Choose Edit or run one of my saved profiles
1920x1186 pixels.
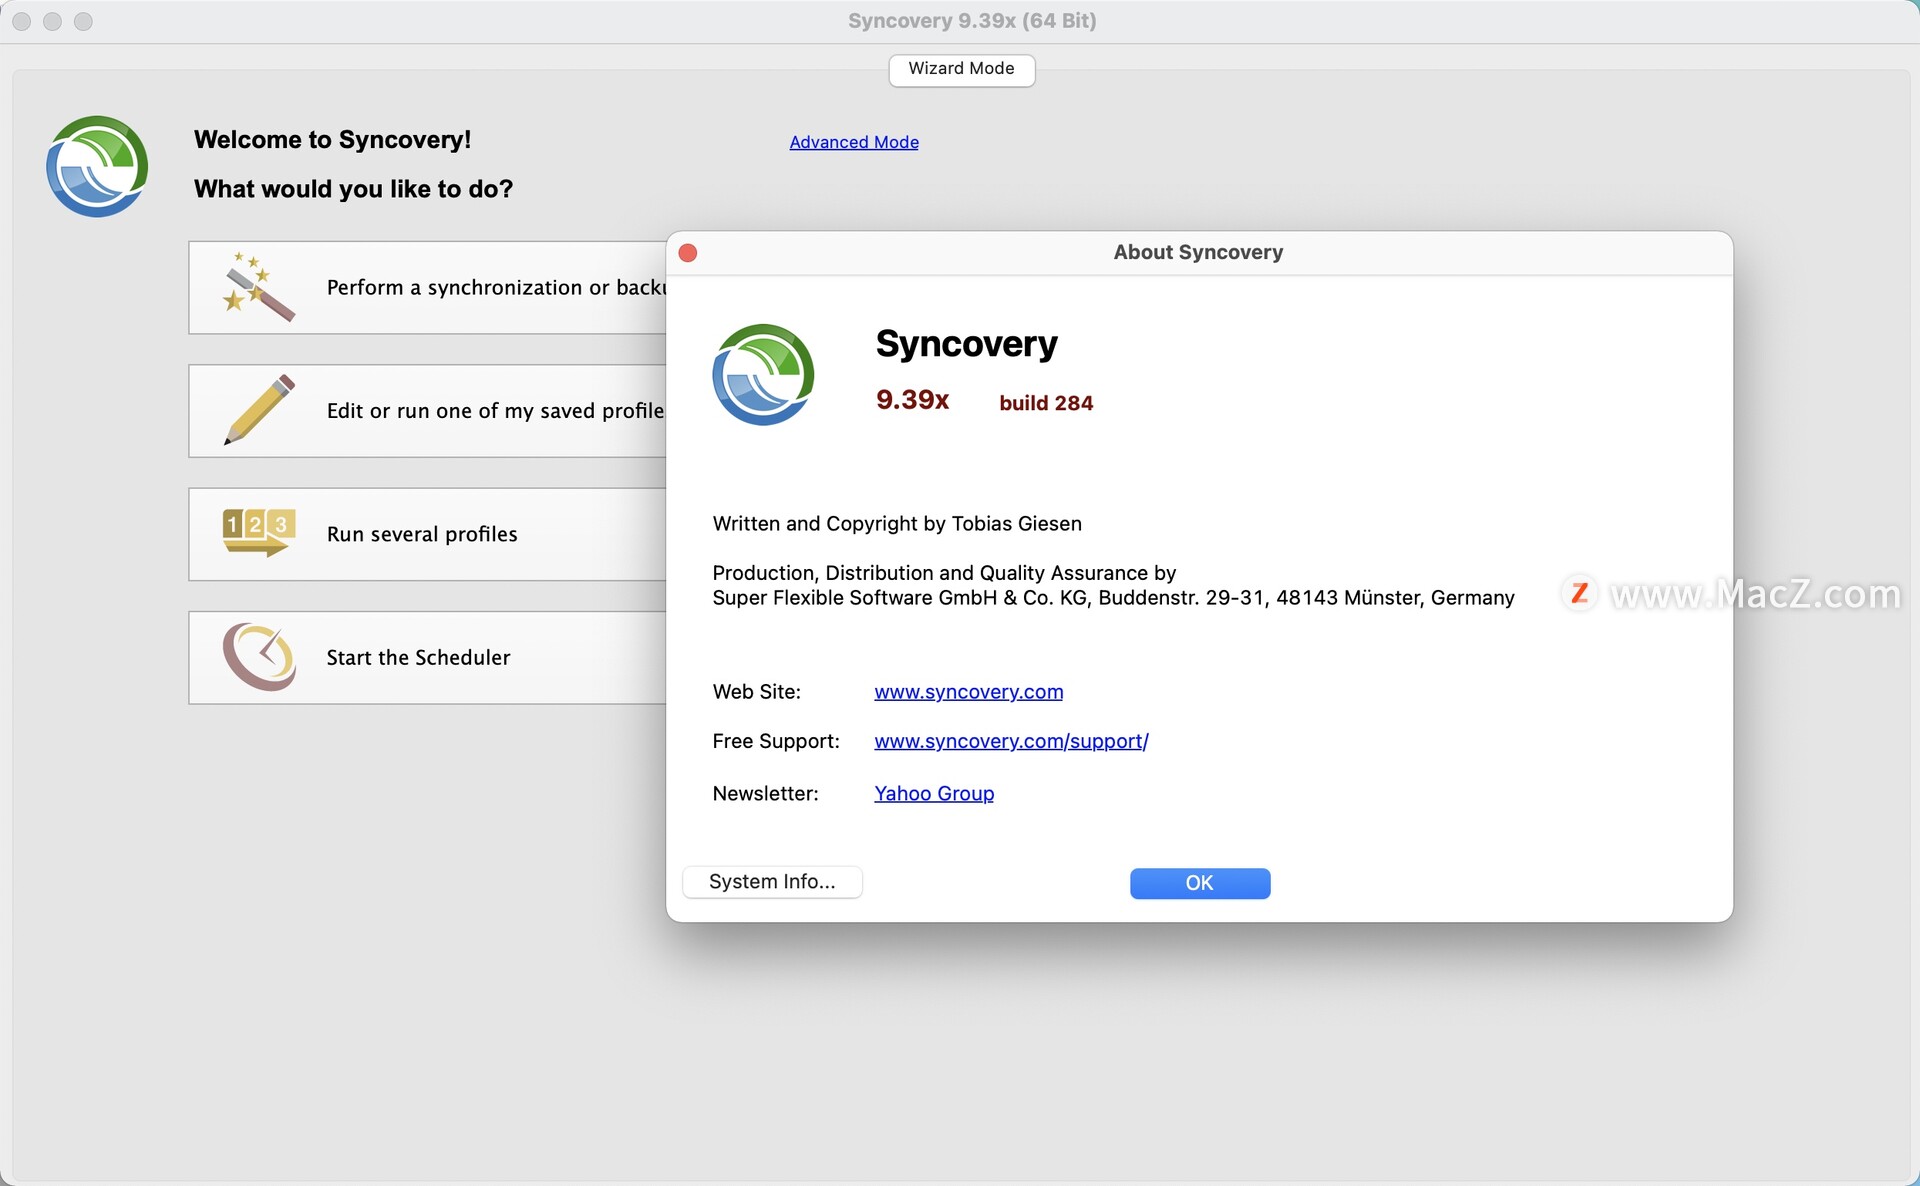[428, 411]
